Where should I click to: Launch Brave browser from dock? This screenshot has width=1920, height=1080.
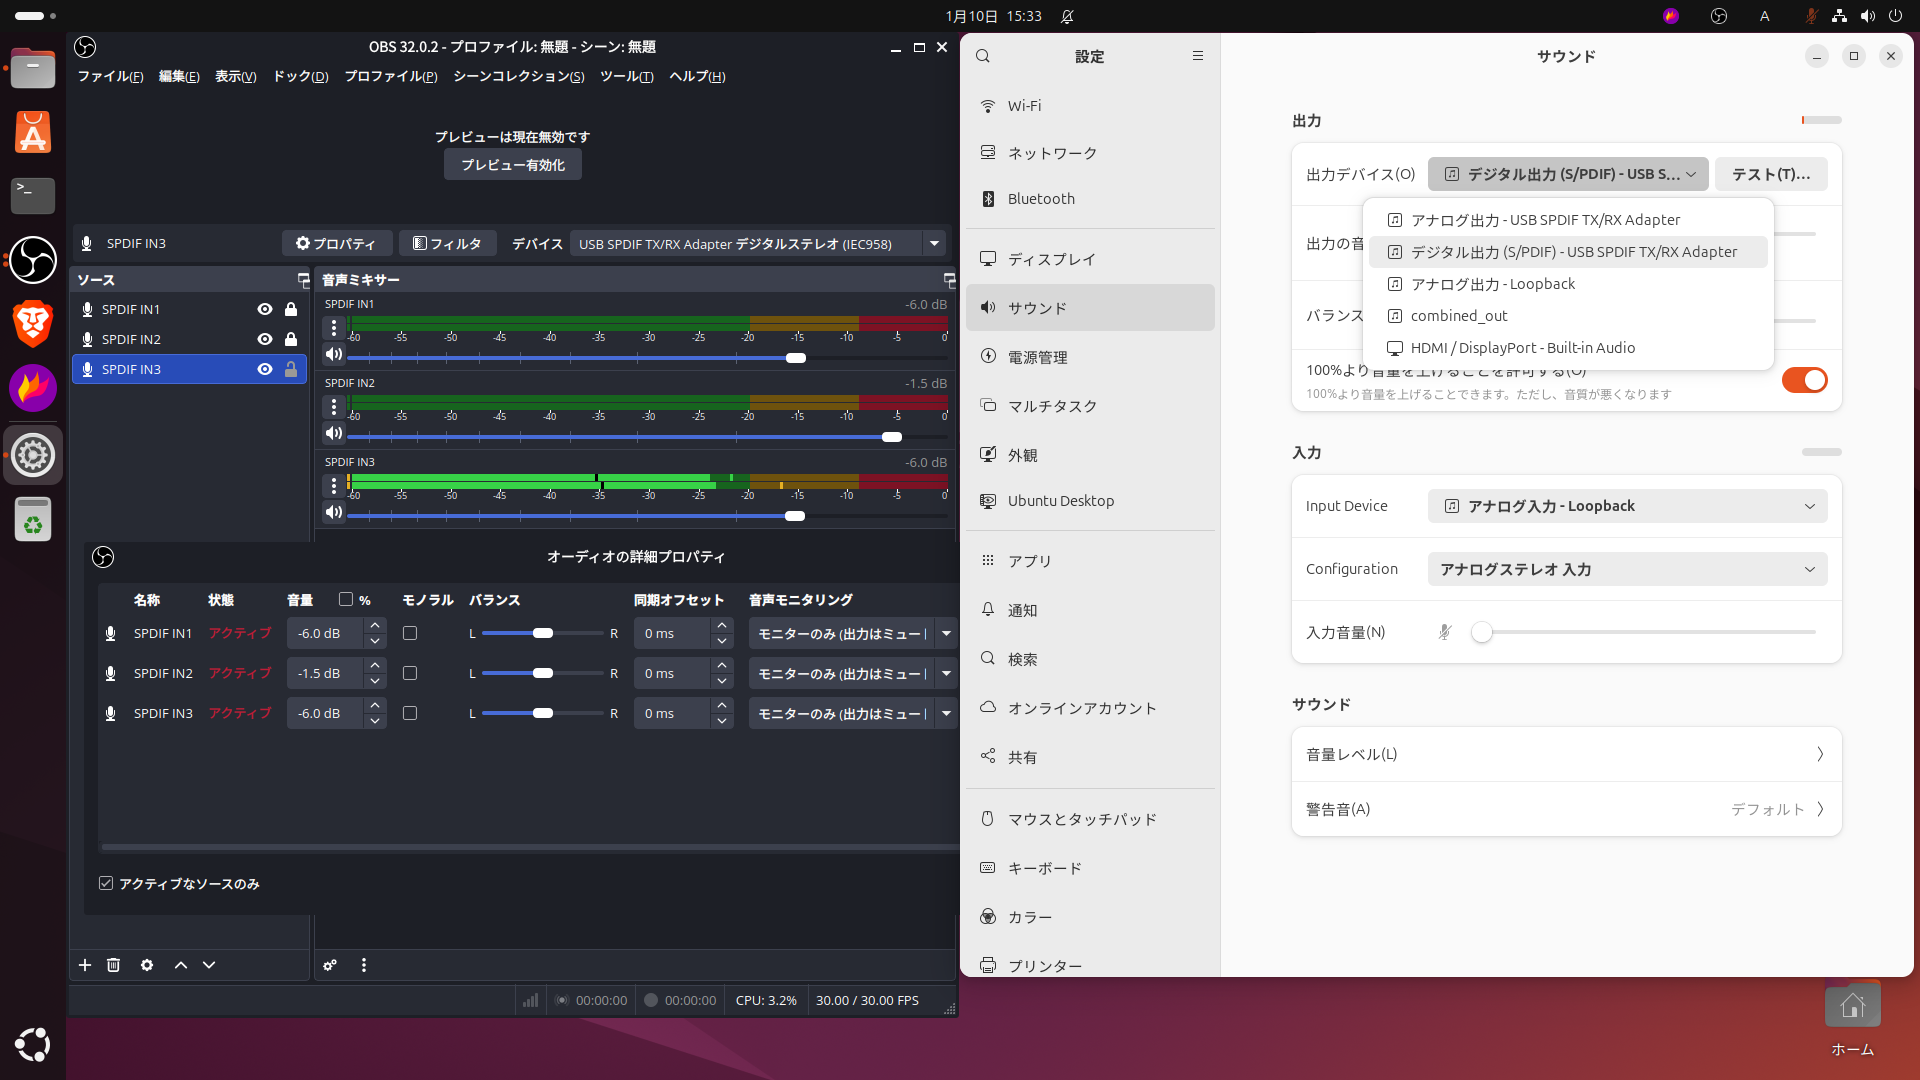coord(33,323)
